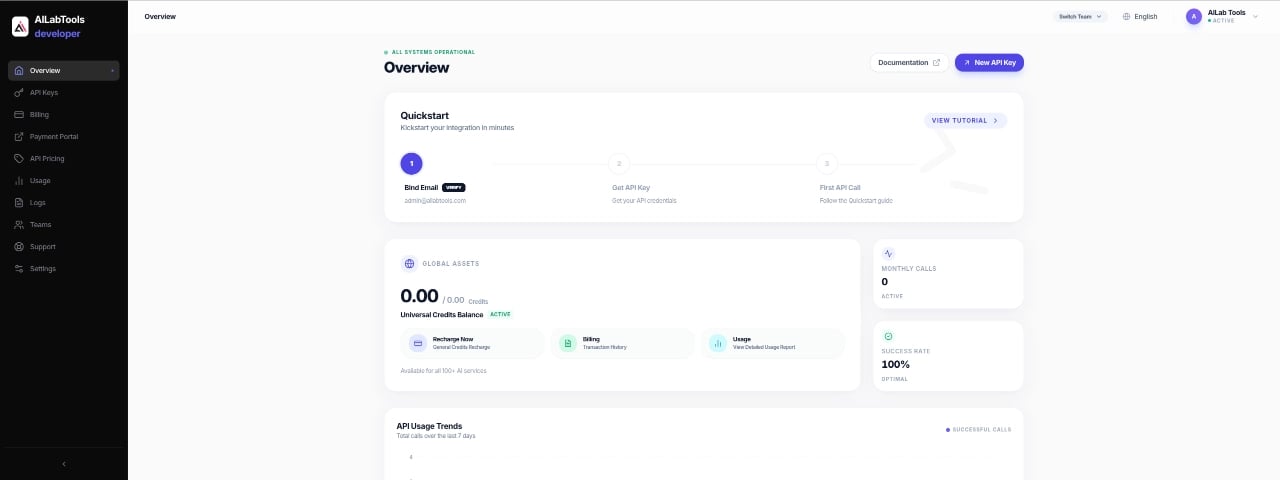
Task: Click the bar chart icon beside sidebar Usage
Action: click(x=19, y=180)
